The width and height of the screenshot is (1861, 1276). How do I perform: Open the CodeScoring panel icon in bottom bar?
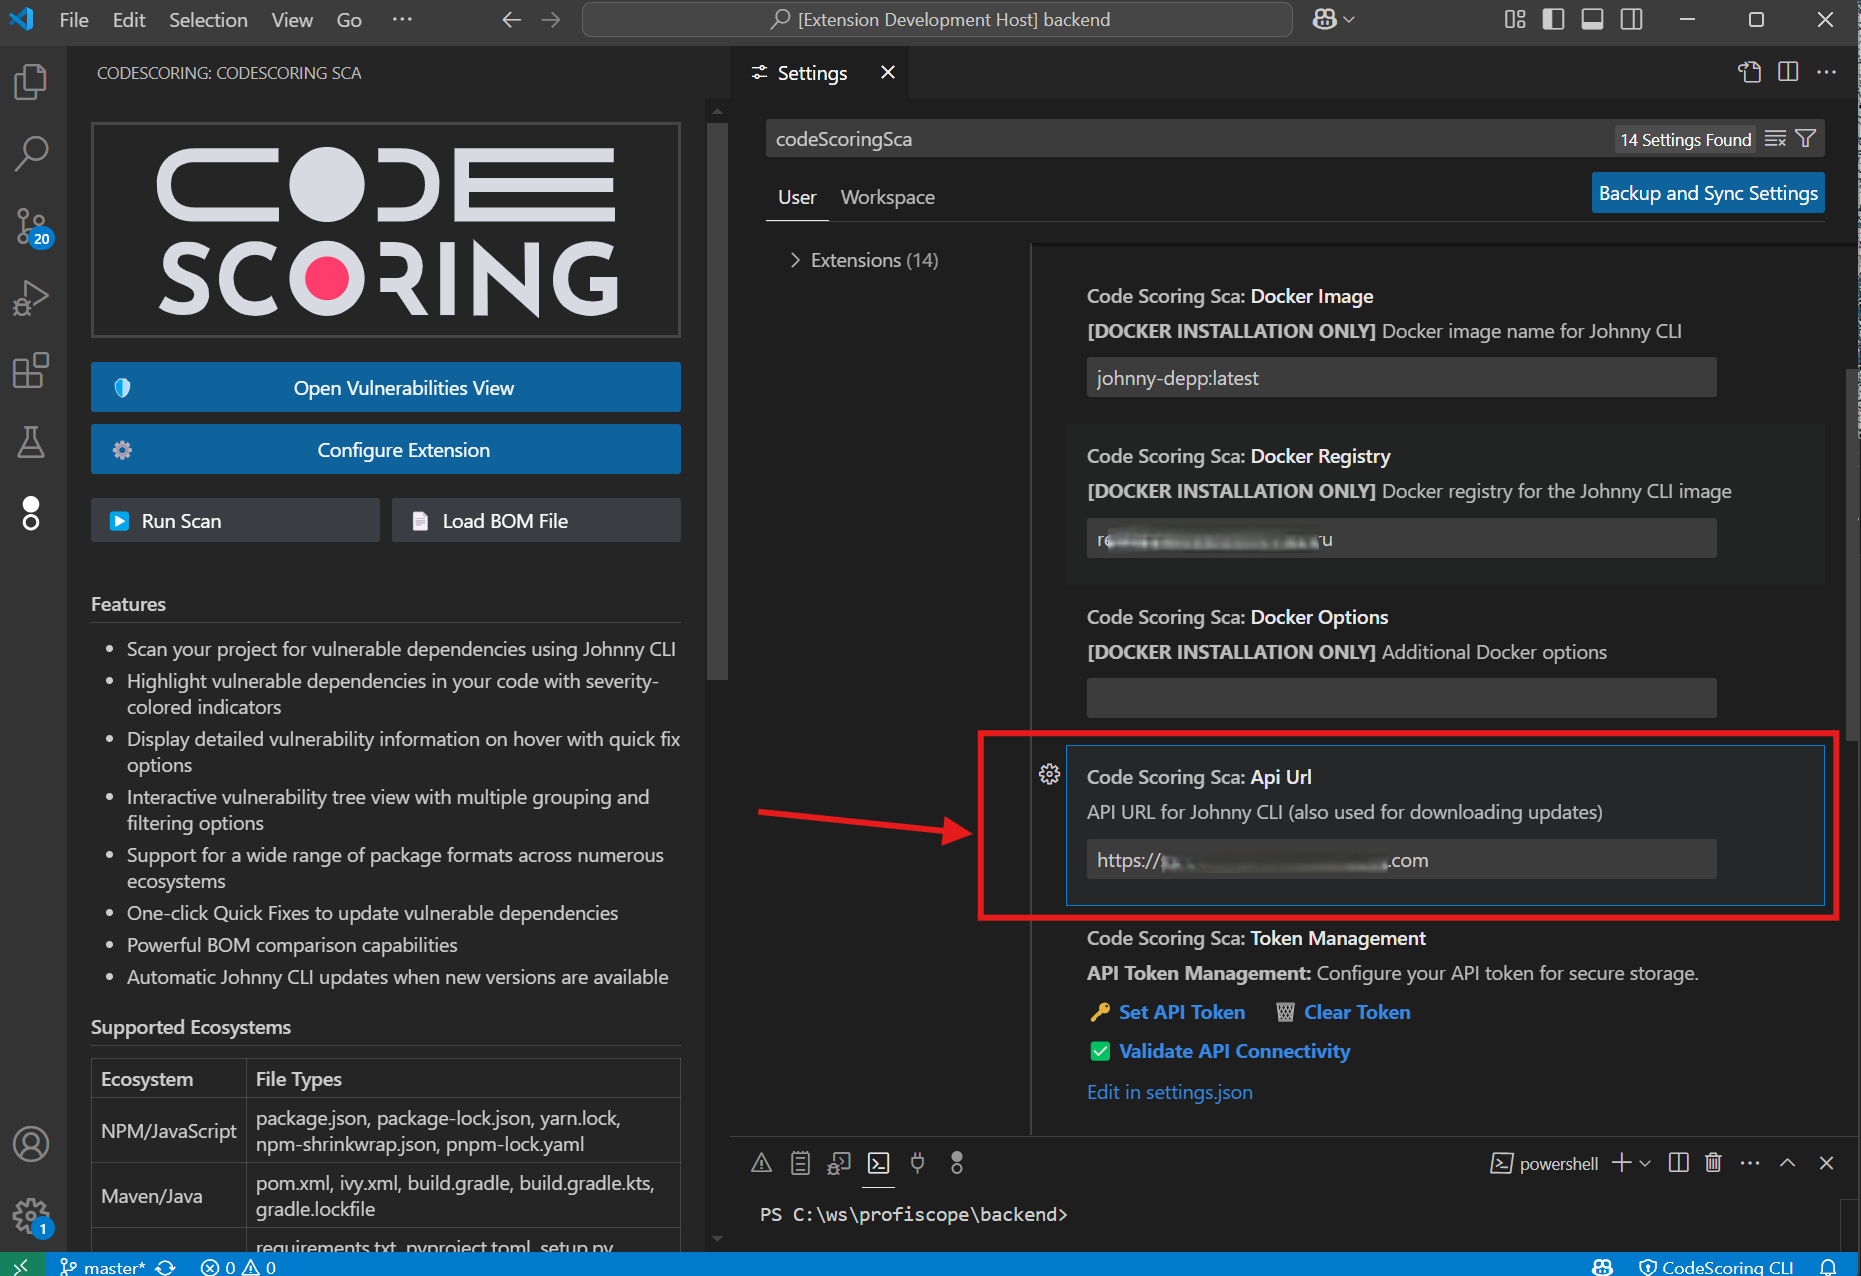956,1163
